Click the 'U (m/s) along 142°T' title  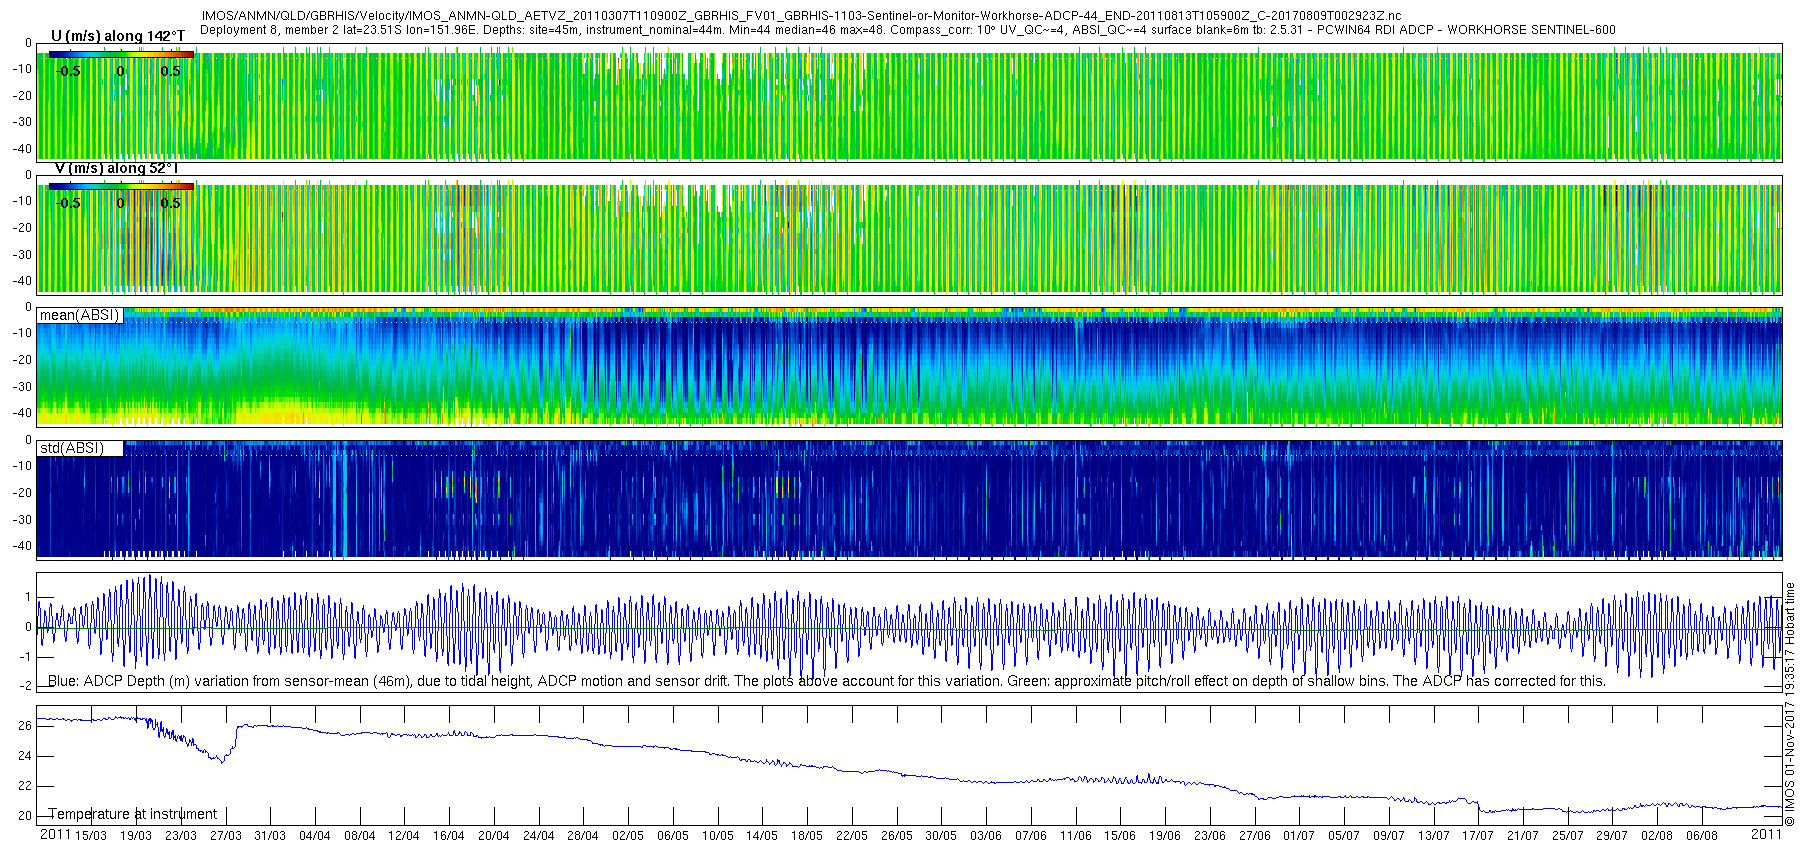pyautogui.click(x=118, y=36)
